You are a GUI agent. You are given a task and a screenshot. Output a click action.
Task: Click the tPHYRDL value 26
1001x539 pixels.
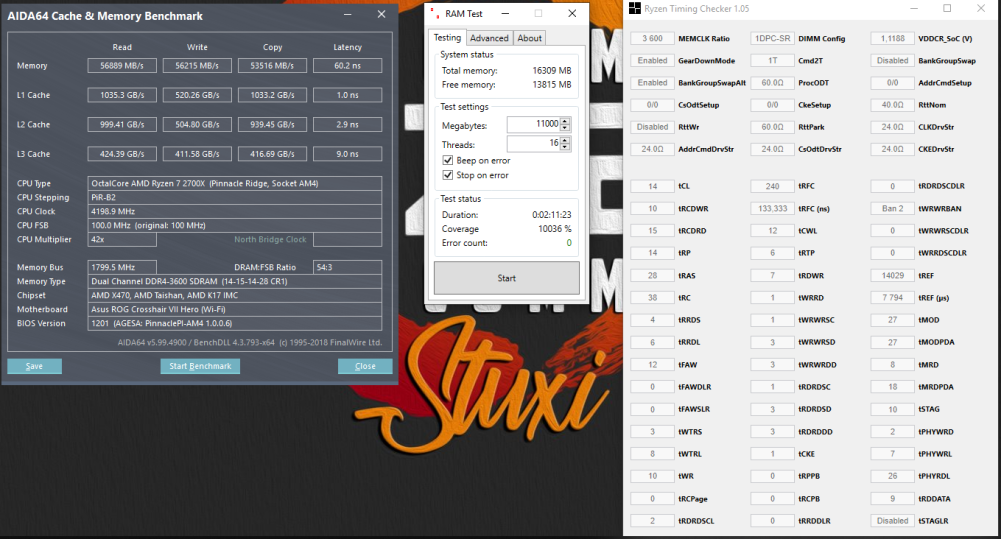tap(892, 476)
